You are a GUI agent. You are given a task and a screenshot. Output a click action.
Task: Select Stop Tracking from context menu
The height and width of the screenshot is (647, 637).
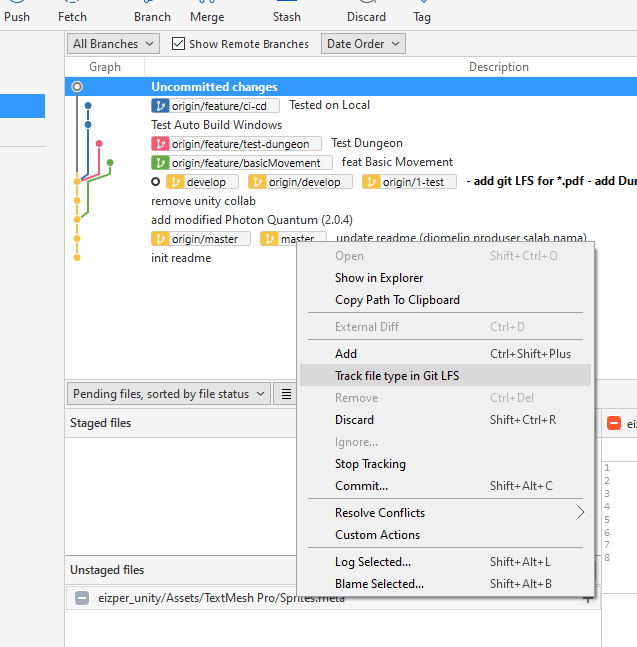(x=370, y=464)
